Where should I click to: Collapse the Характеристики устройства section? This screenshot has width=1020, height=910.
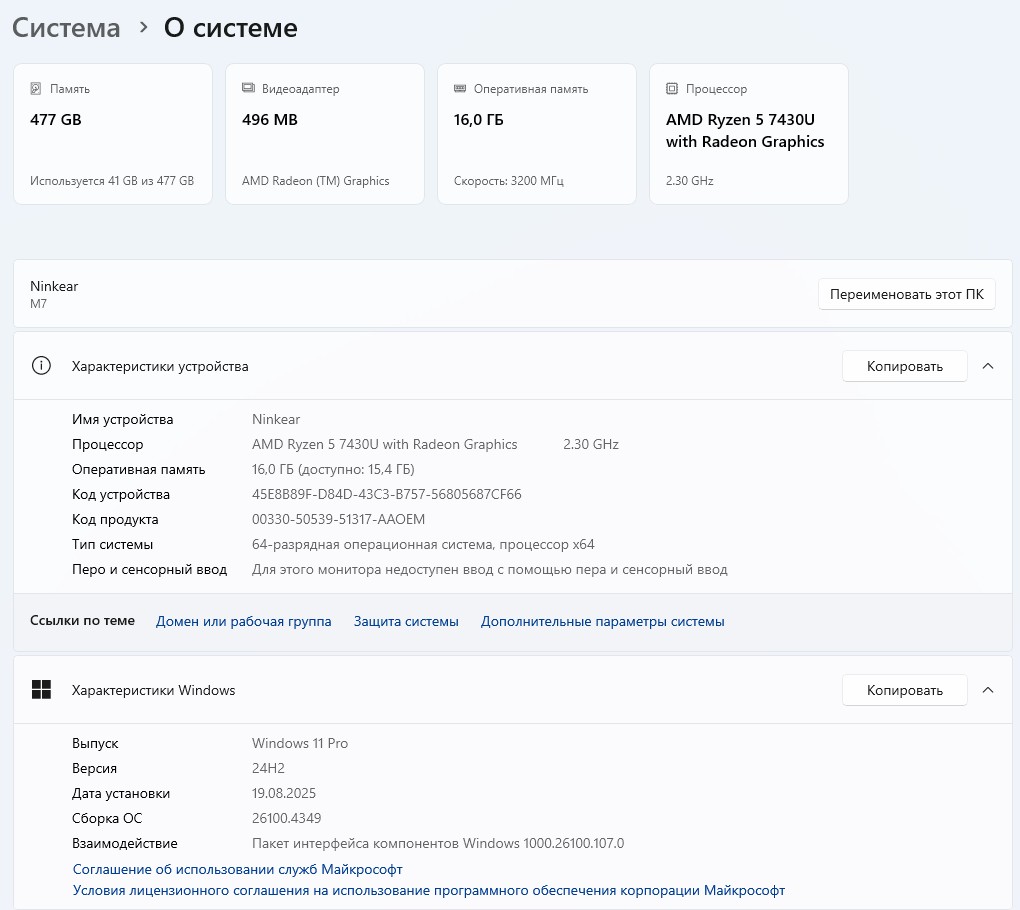[988, 366]
